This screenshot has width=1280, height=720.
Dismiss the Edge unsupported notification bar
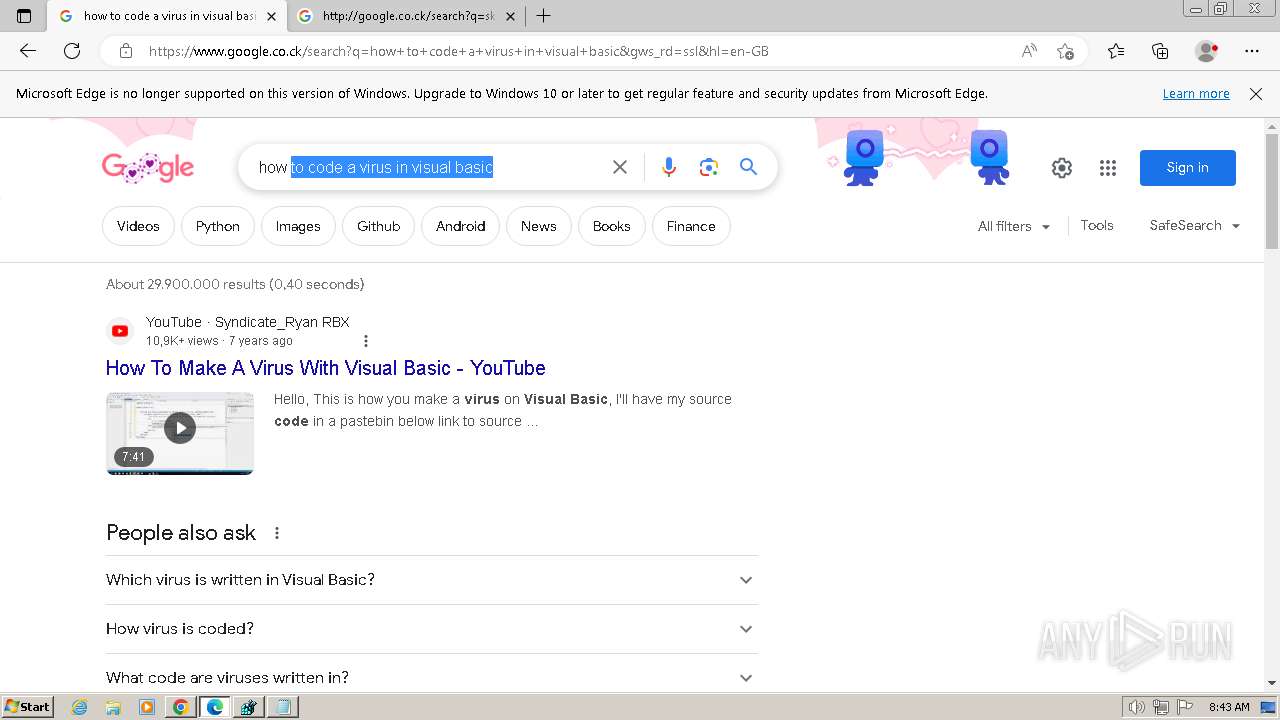pyautogui.click(x=1256, y=94)
